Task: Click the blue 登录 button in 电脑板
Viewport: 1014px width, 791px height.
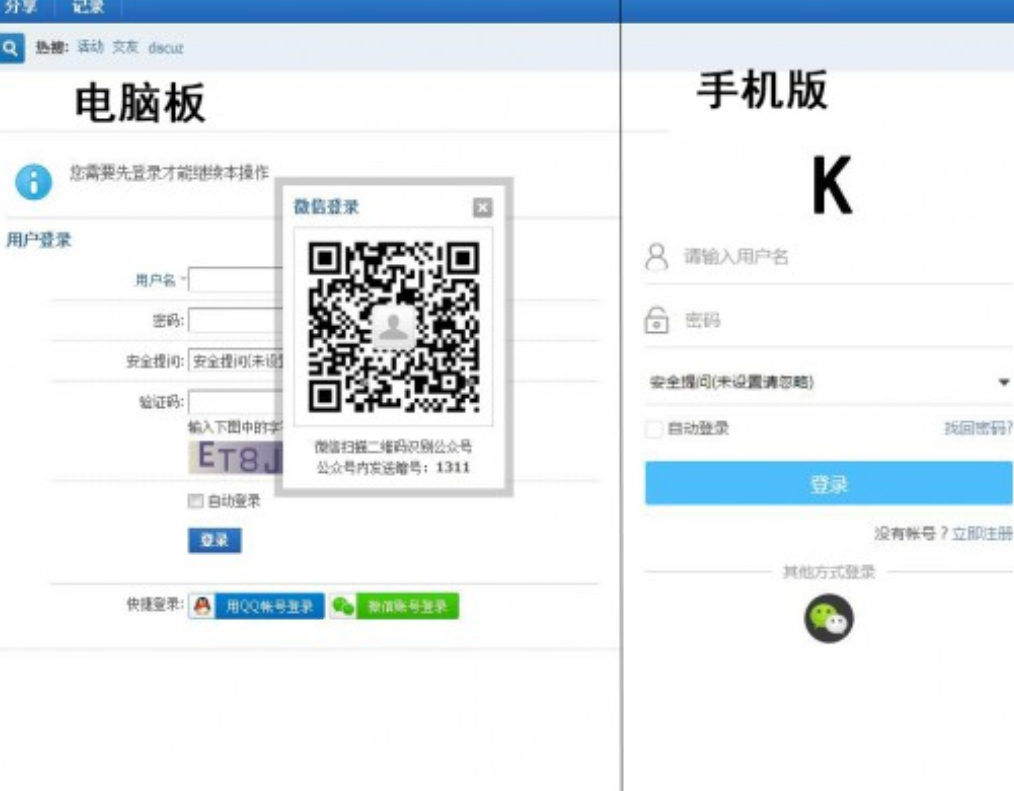Action: 215,541
